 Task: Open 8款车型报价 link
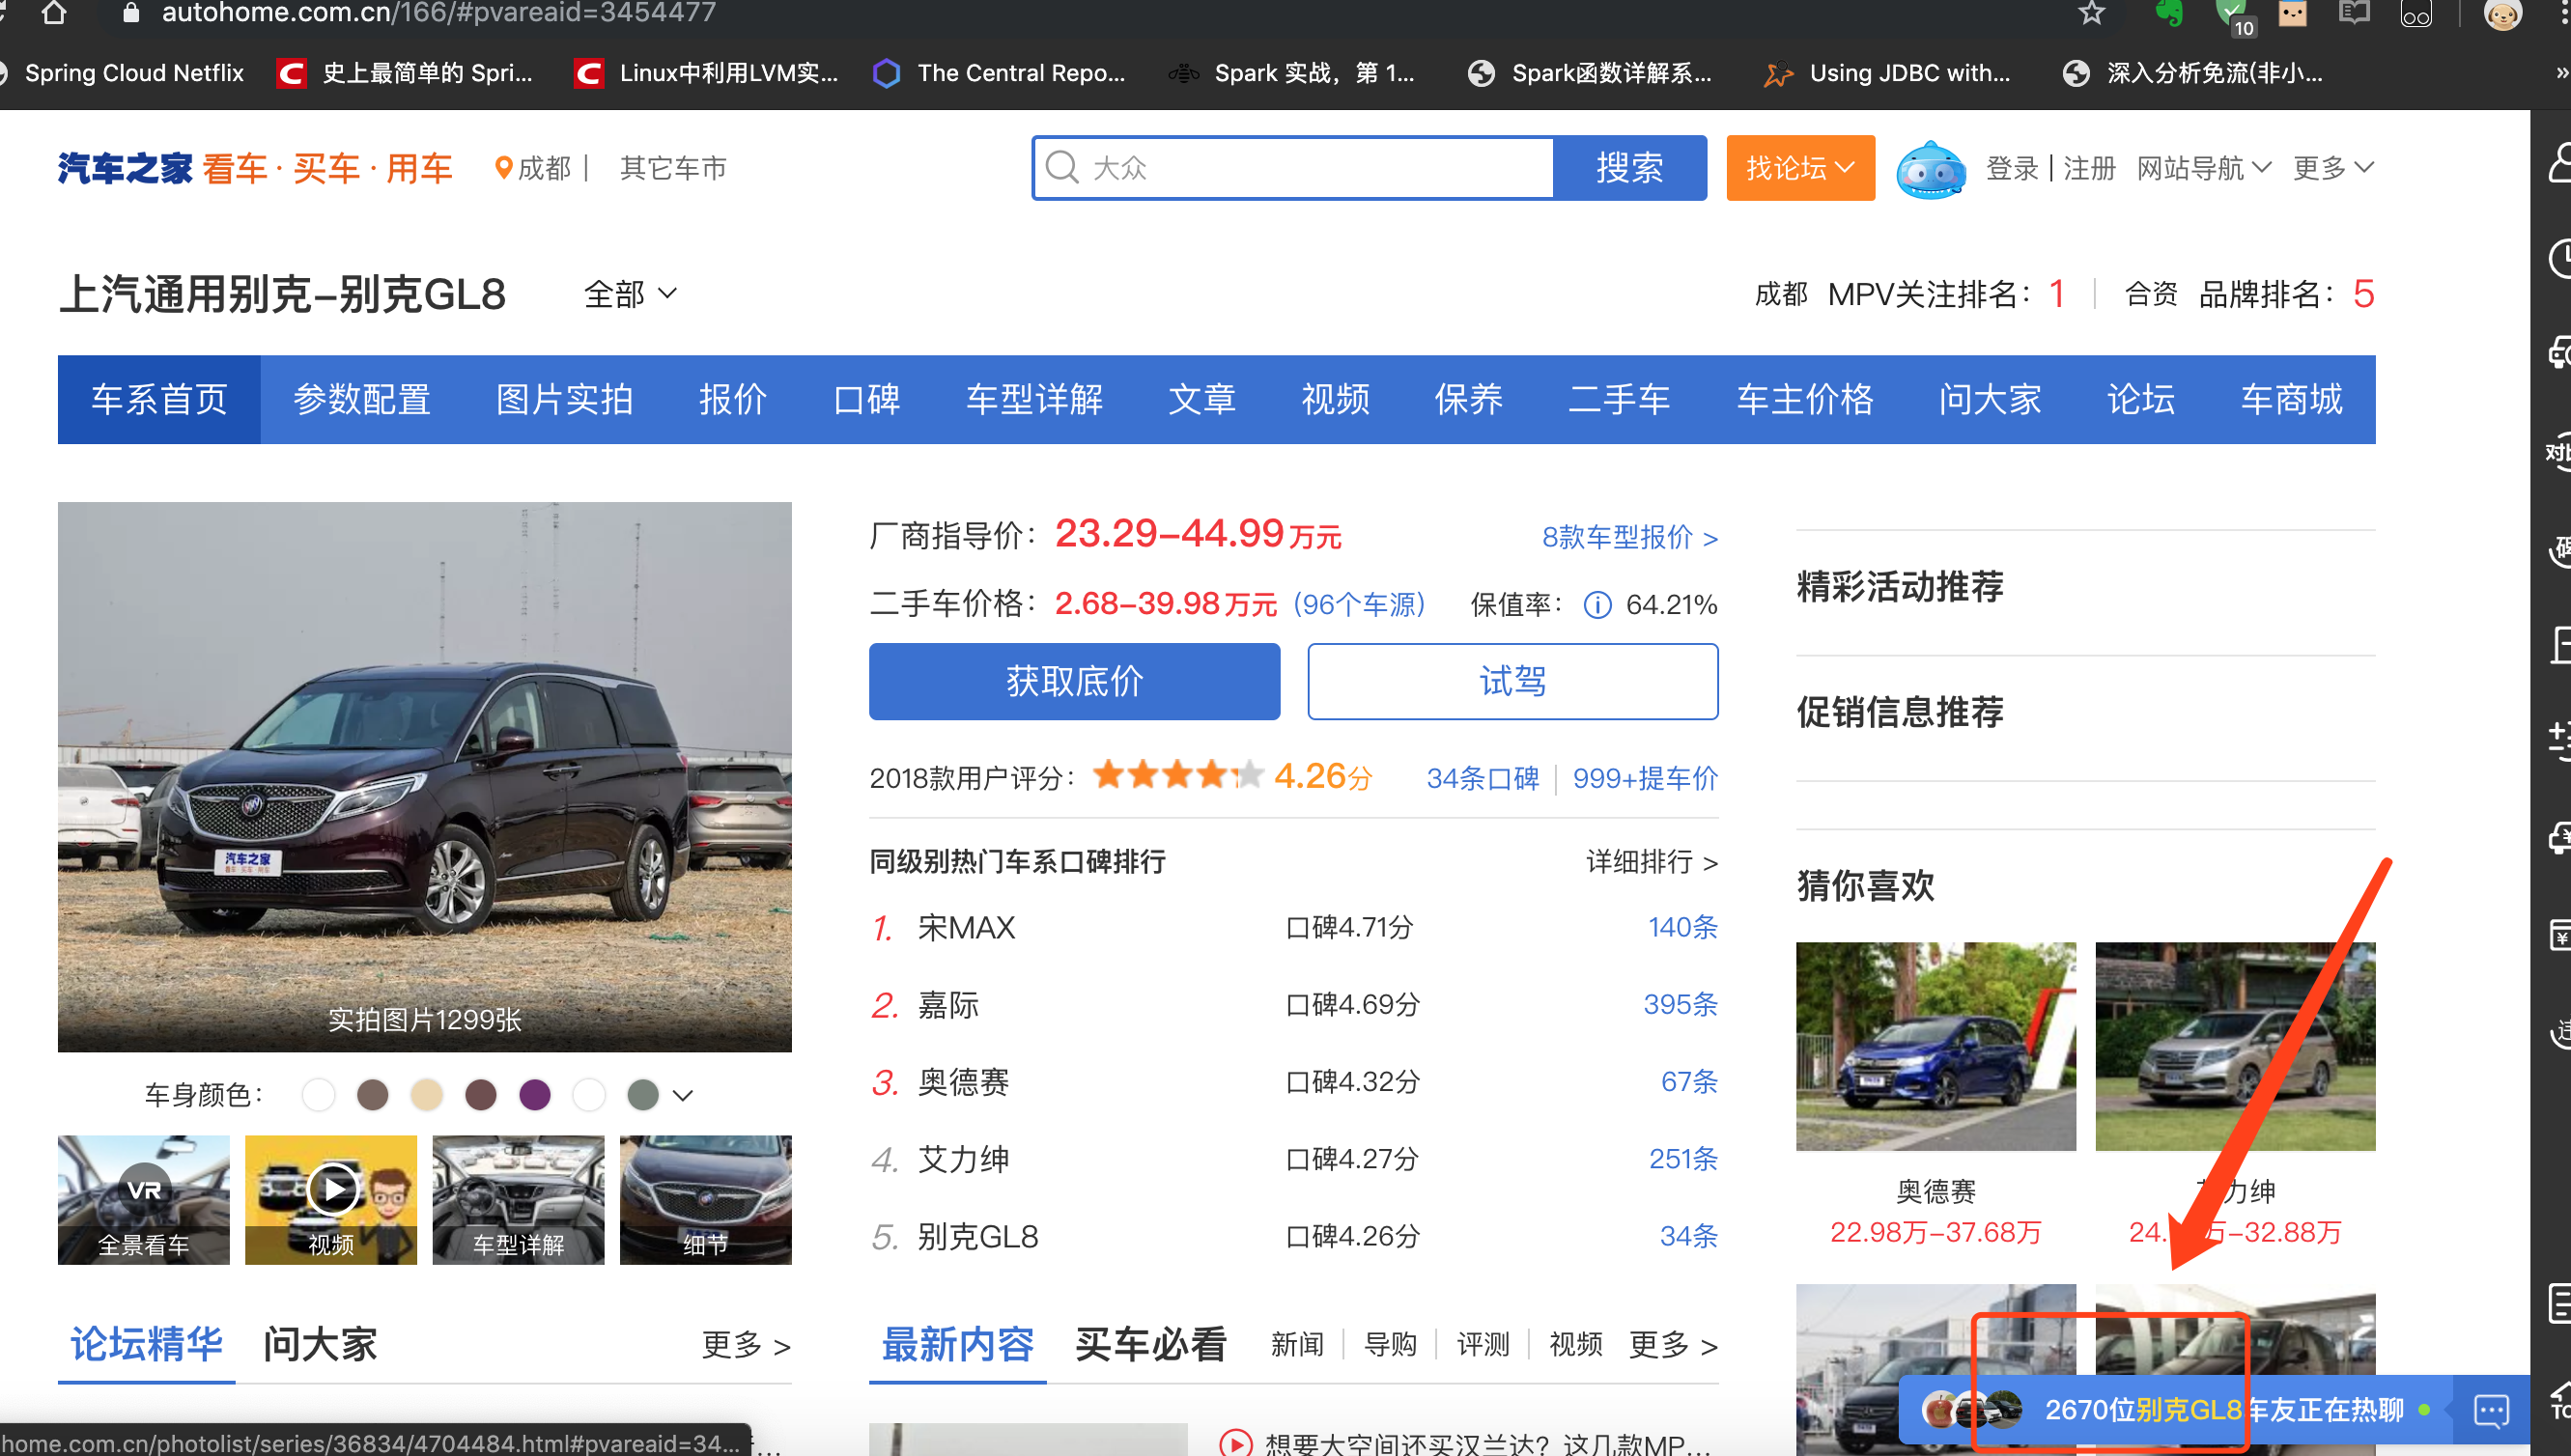(1629, 538)
